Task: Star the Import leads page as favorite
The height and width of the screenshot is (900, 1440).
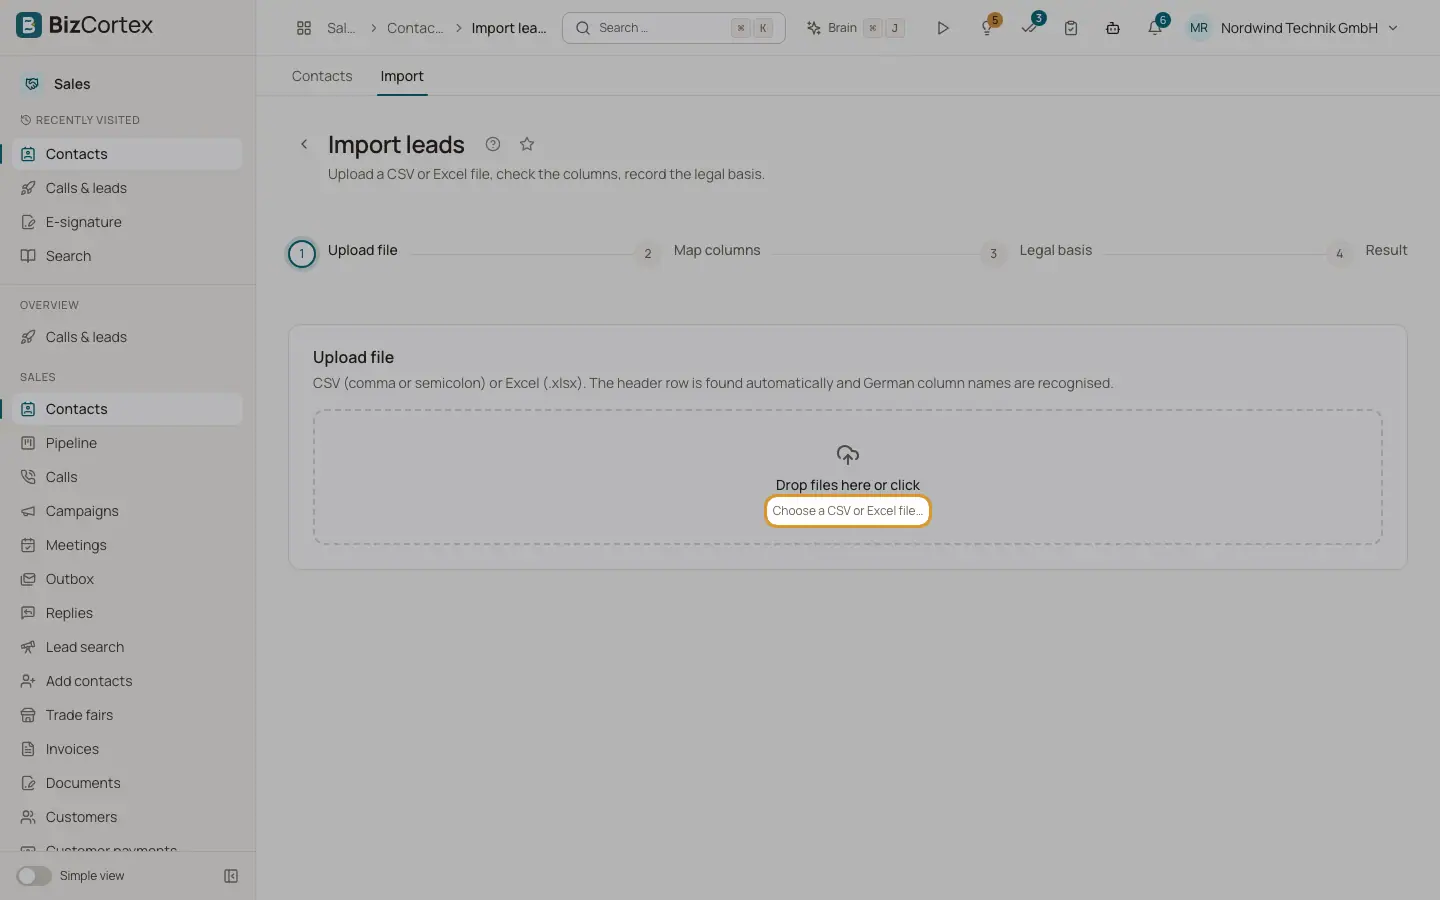Action: pos(527,144)
